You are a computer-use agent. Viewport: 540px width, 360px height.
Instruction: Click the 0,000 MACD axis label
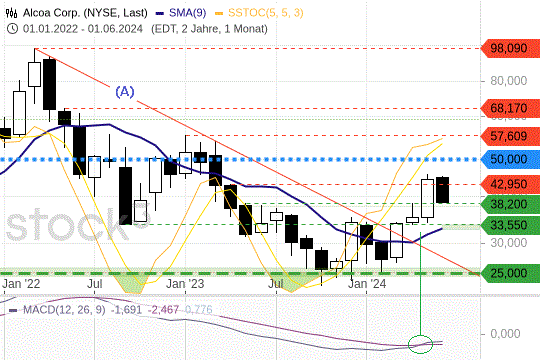point(505,333)
